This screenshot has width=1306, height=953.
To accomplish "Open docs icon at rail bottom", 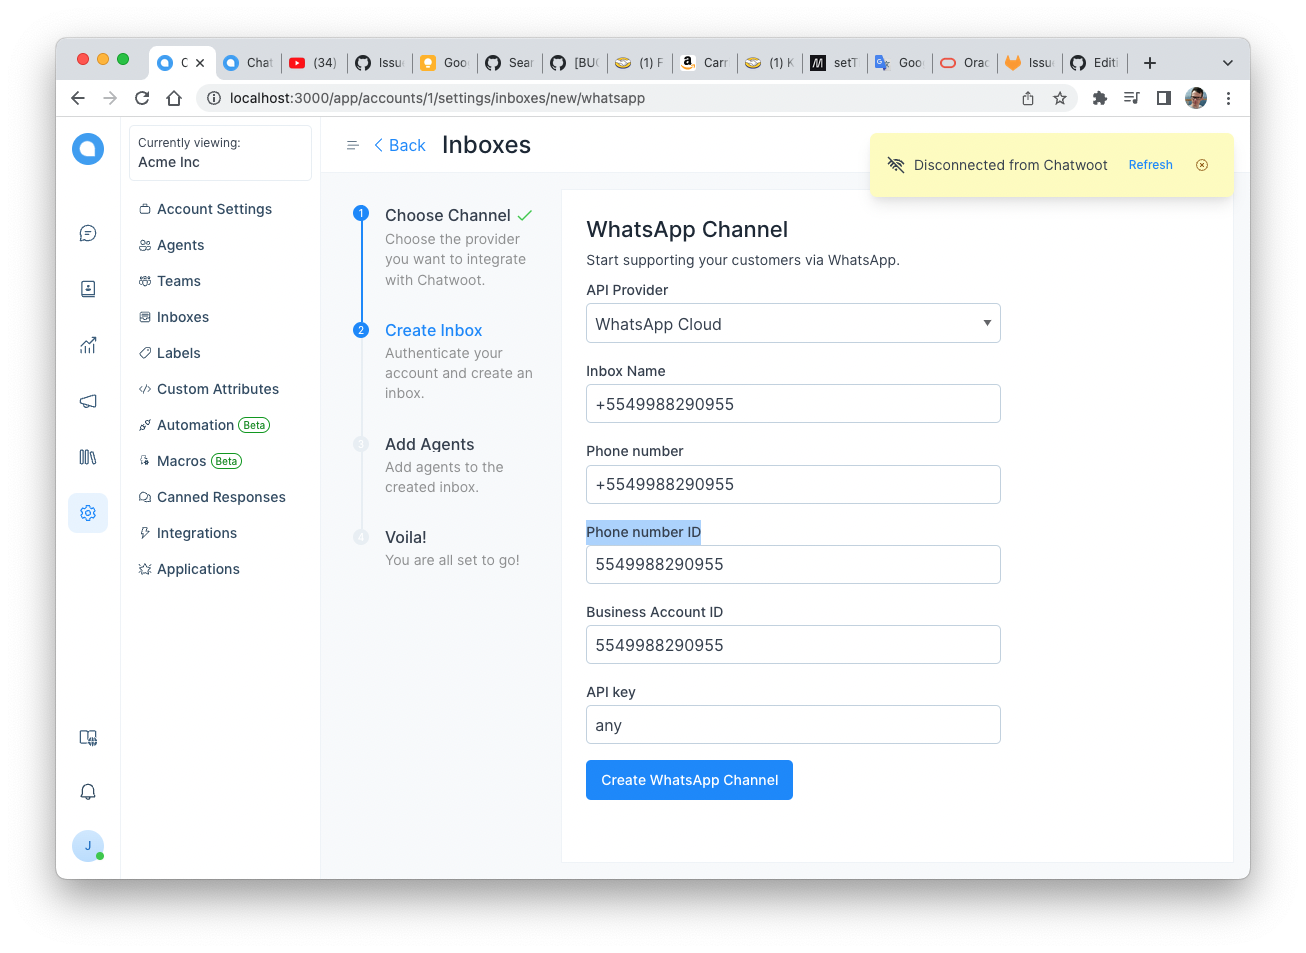I will click(88, 738).
